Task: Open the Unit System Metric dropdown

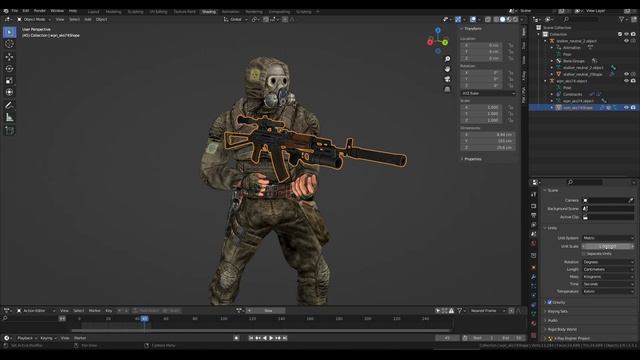Action: (x=608, y=238)
